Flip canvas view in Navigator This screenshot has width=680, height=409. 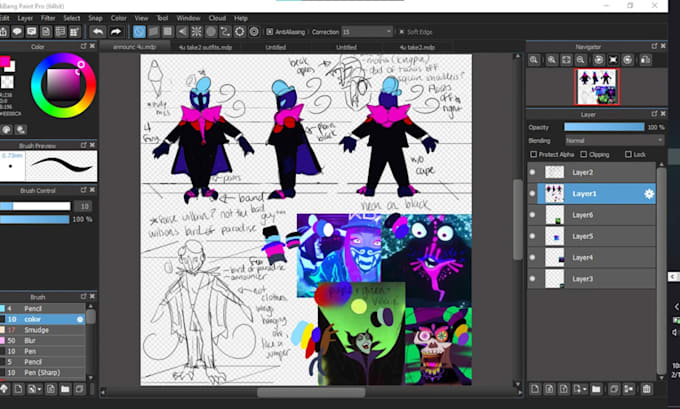tap(645, 60)
